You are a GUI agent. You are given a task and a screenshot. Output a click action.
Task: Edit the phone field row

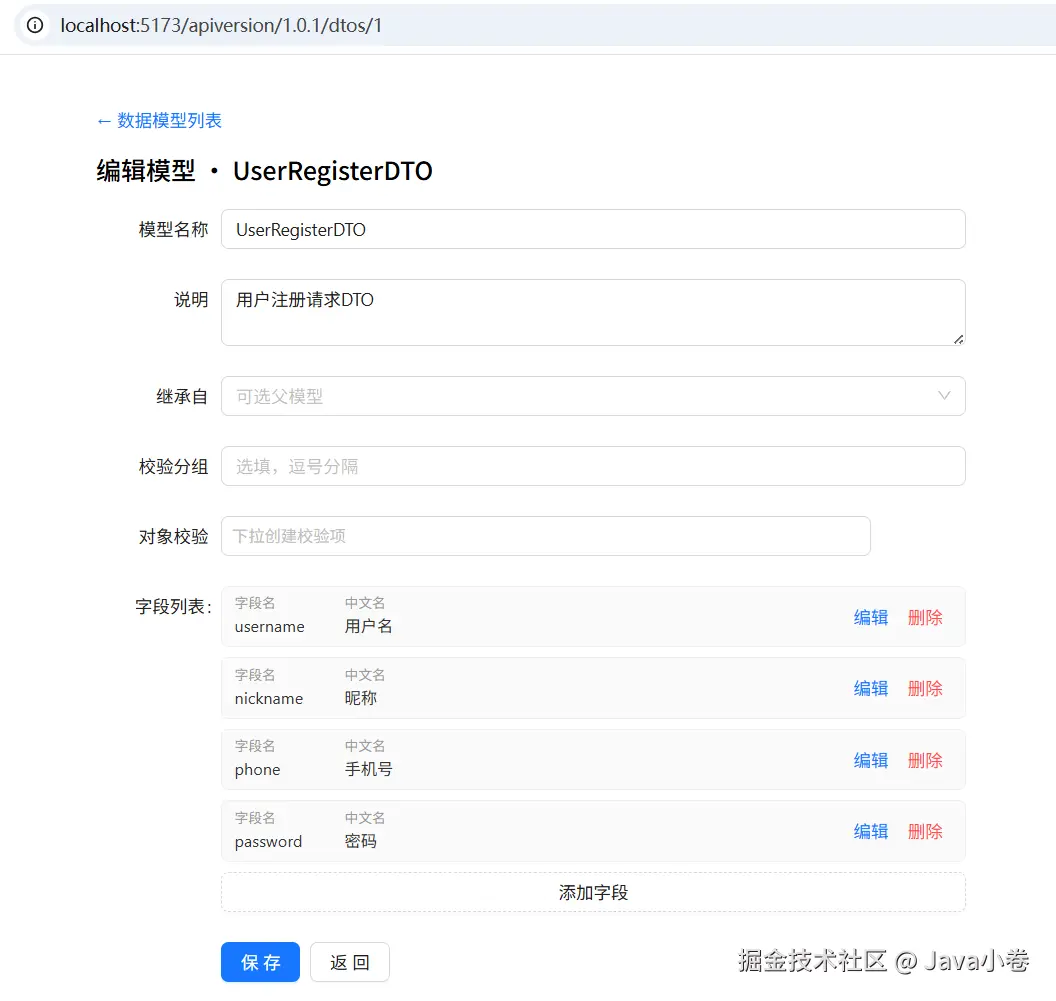871,761
